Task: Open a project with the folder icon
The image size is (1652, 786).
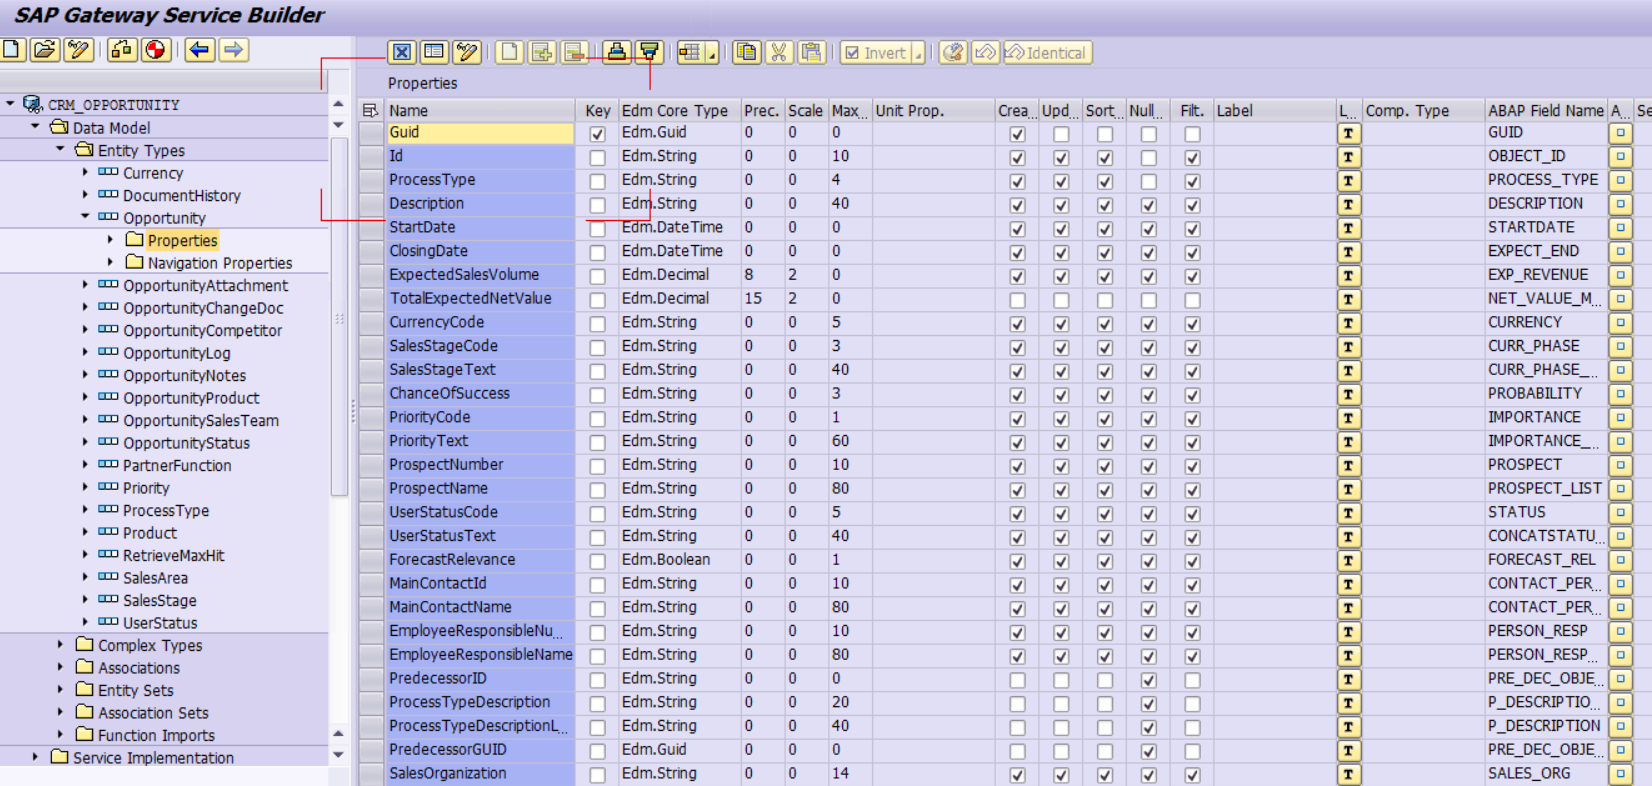Action: [45, 49]
